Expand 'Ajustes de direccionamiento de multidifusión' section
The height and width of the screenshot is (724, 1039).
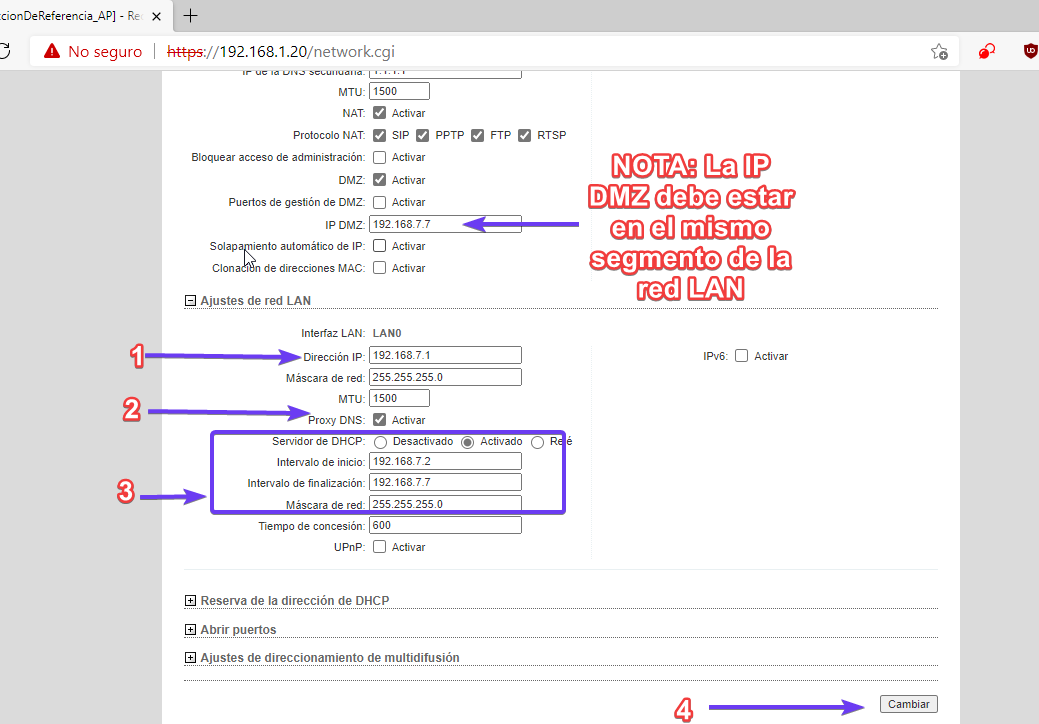click(190, 658)
